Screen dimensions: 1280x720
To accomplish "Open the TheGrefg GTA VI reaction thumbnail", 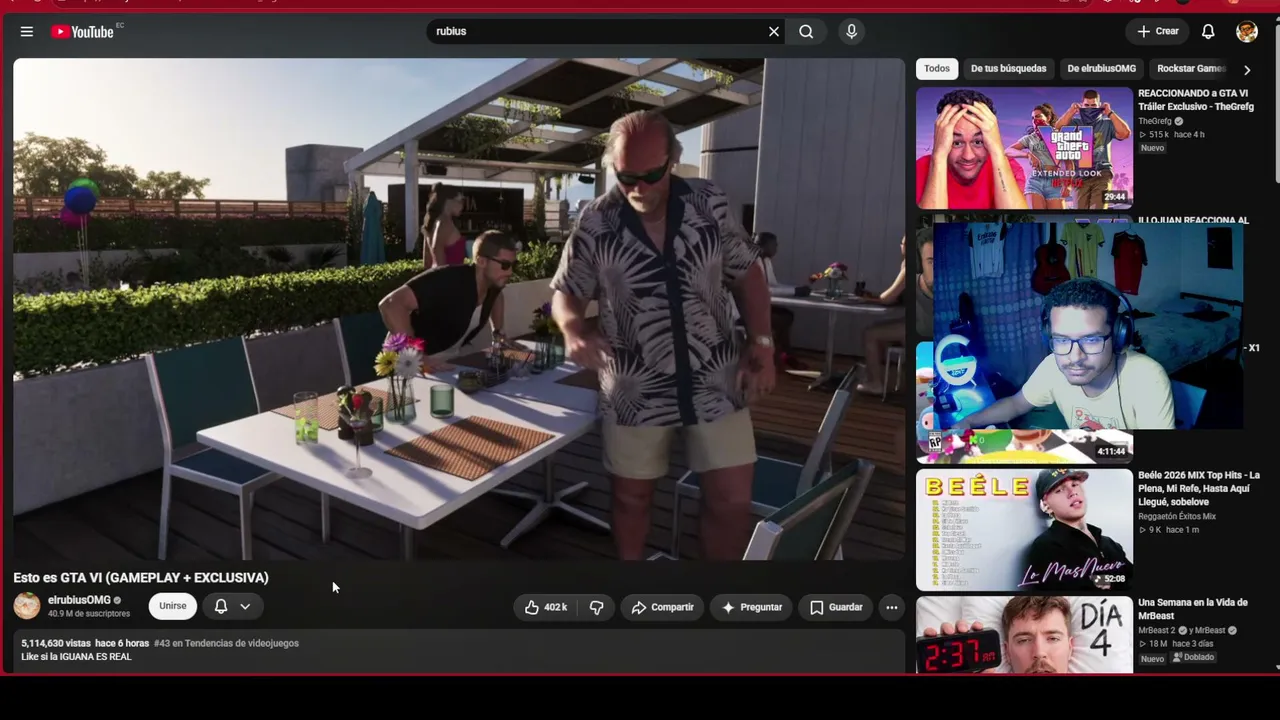I will point(1024,148).
